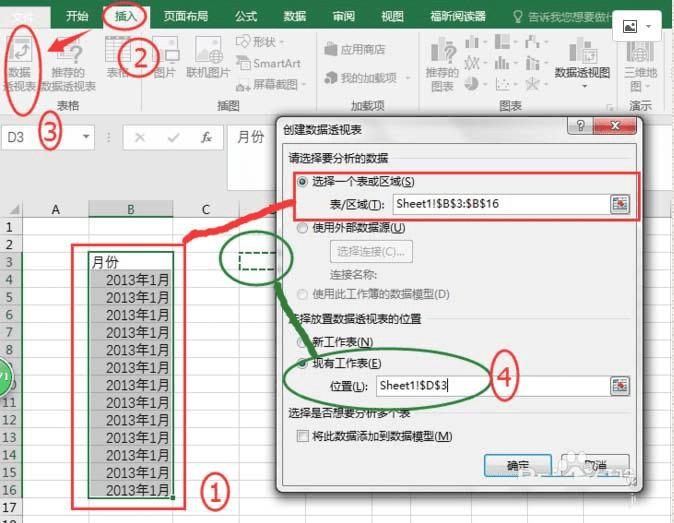The image size is (674, 523).
Task: Click the 取消 (Cancel) button
Action: pyautogui.click(x=595, y=465)
